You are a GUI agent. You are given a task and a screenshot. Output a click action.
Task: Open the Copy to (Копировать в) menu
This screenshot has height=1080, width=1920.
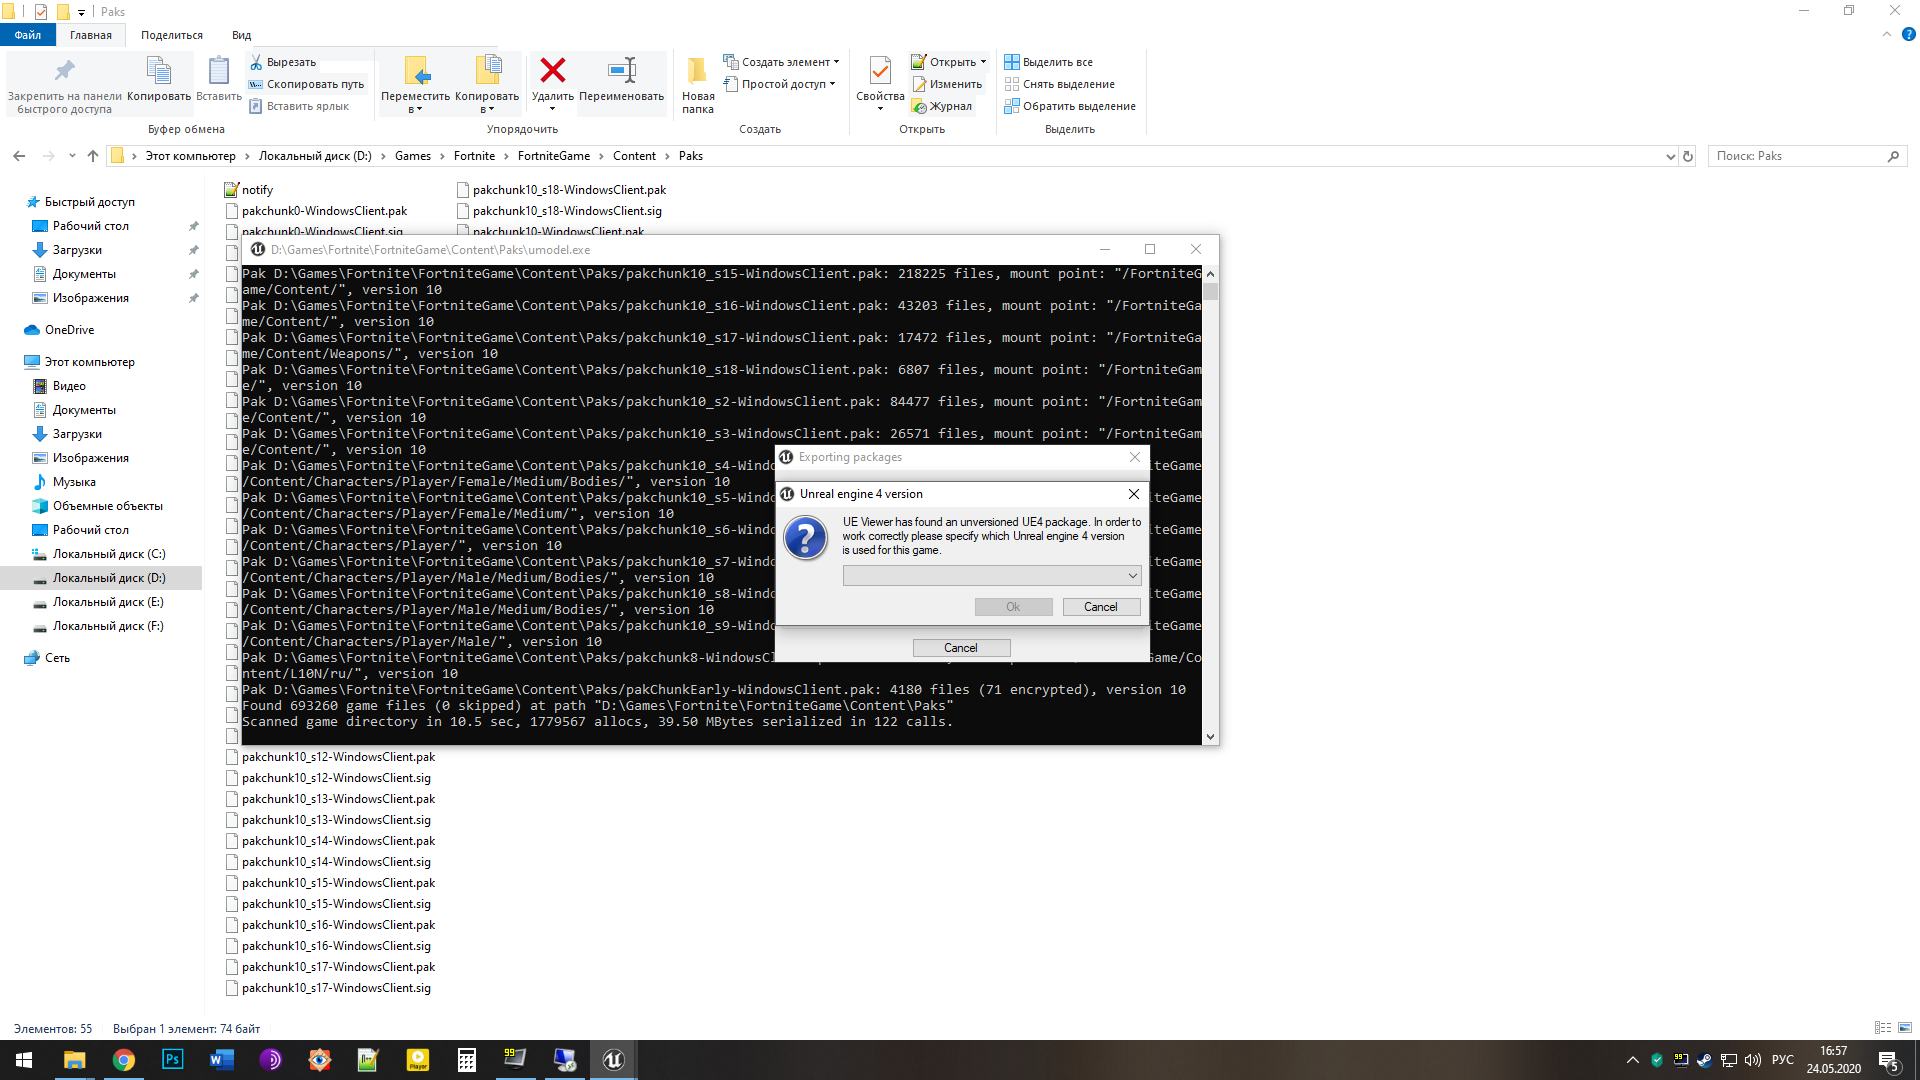point(487,84)
